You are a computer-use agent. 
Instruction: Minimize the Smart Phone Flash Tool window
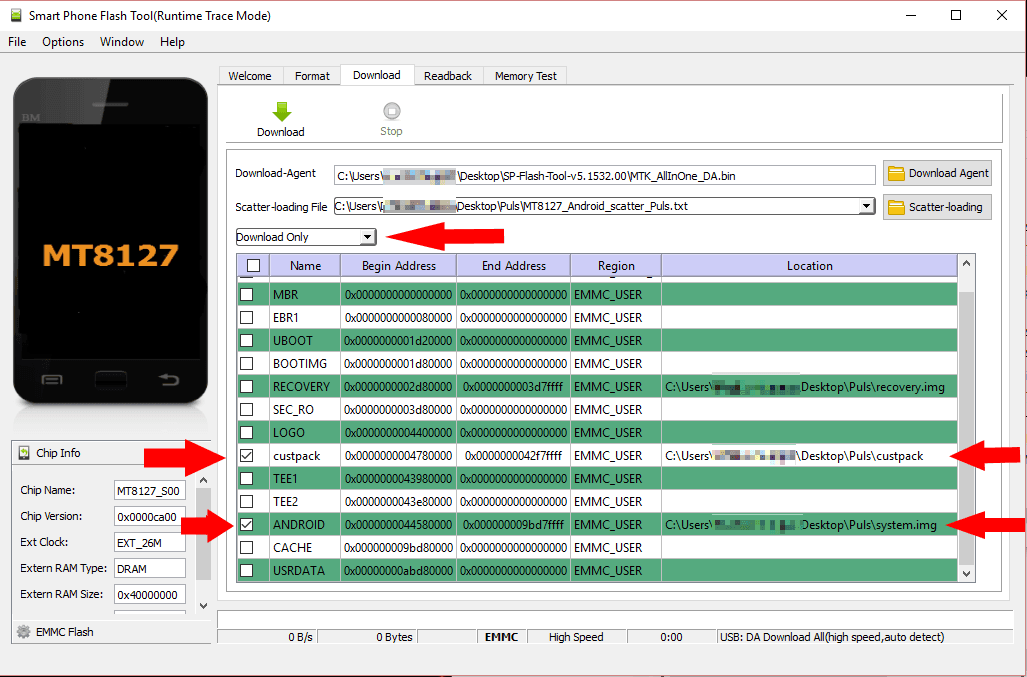click(x=911, y=15)
